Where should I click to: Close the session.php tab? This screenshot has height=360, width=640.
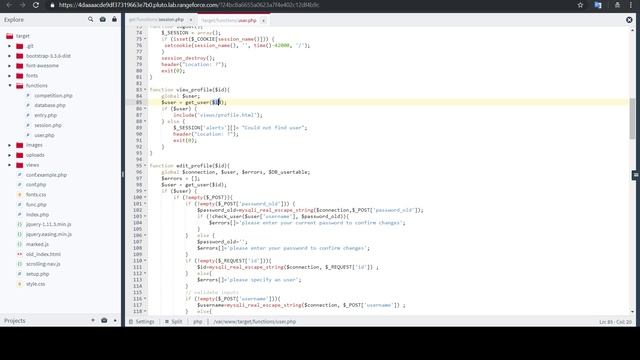(191, 20)
